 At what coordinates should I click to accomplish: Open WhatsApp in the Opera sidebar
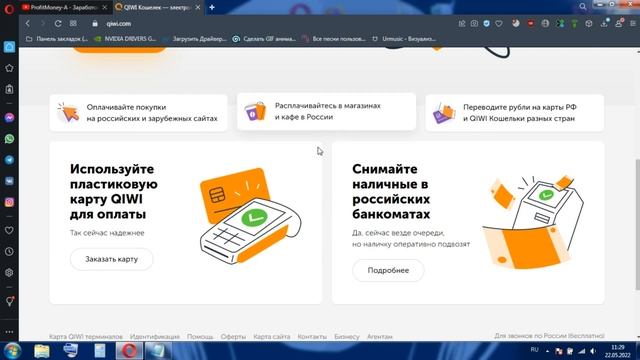point(9,139)
